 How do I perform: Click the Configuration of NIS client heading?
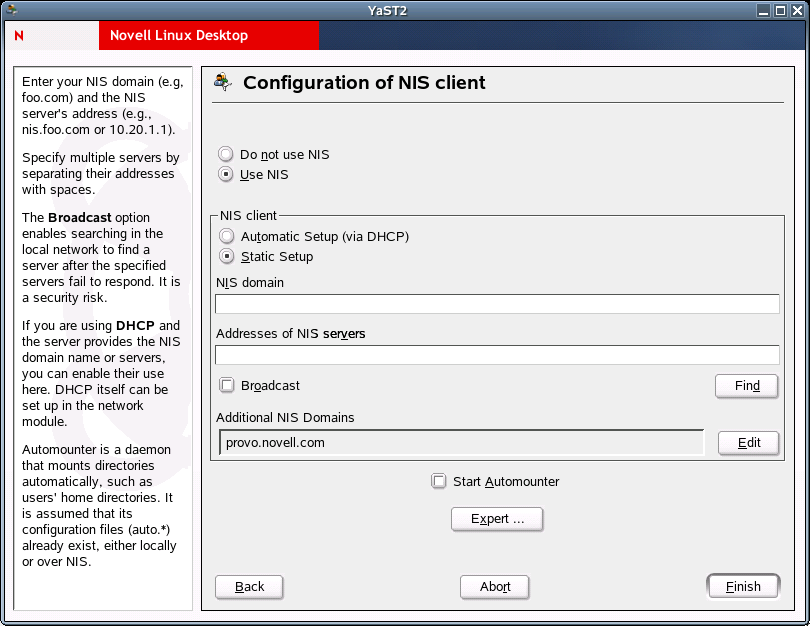tap(364, 83)
